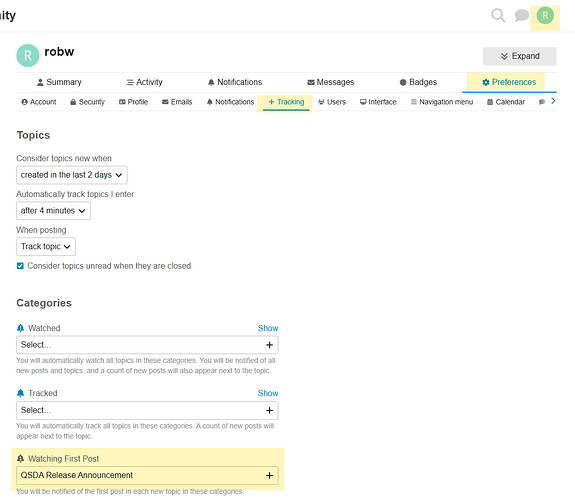575x500 pixels.
Task: Open the search magnifier icon
Action: (x=498, y=15)
